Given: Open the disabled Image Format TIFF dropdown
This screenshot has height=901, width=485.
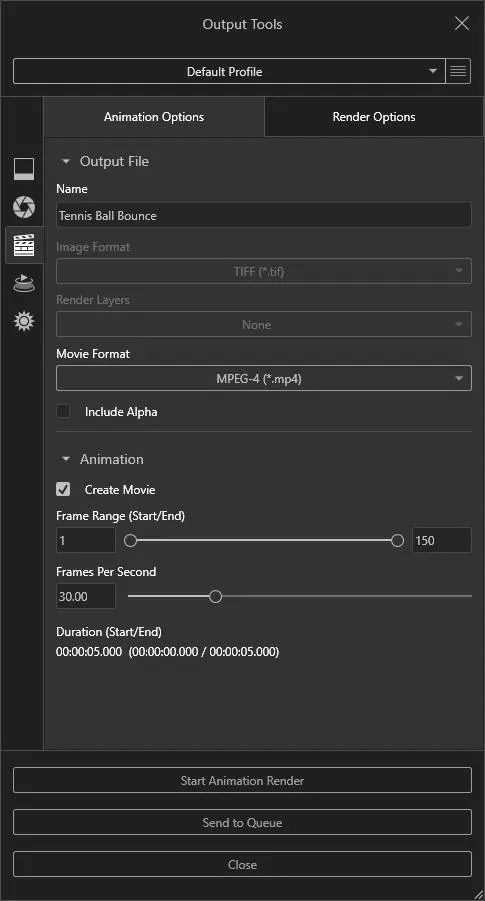Looking at the screenshot, I should click(264, 271).
